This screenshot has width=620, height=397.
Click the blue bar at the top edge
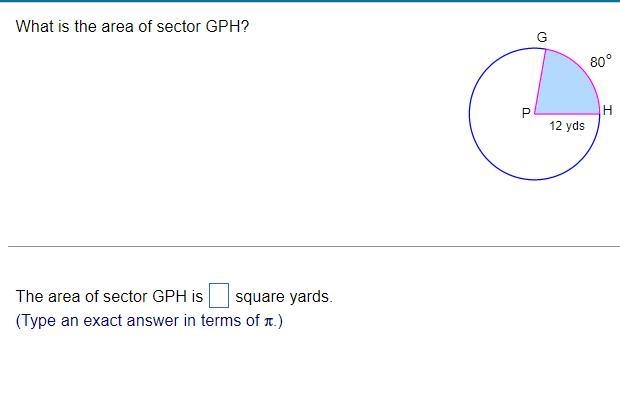pos(310,1)
